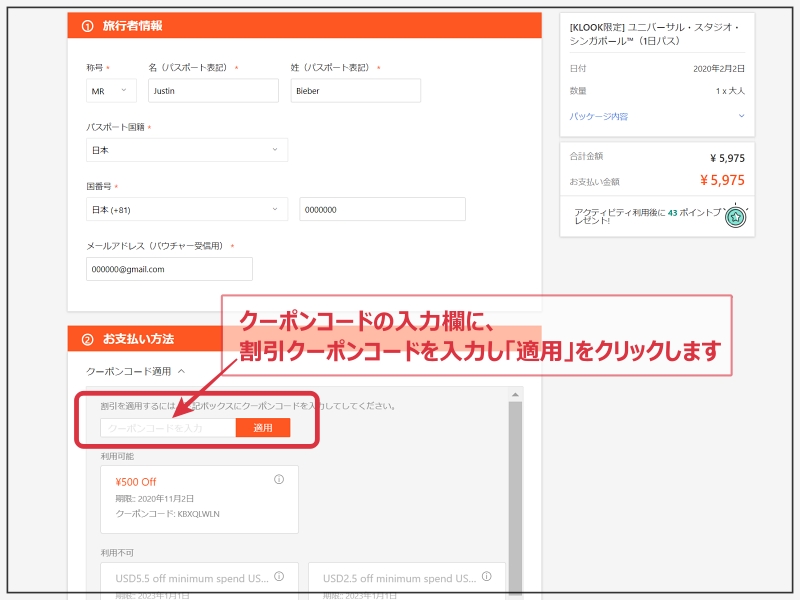Click the coupon code input field
Viewport: 800px width, 600px height.
pyautogui.click(x=168, y=428)
